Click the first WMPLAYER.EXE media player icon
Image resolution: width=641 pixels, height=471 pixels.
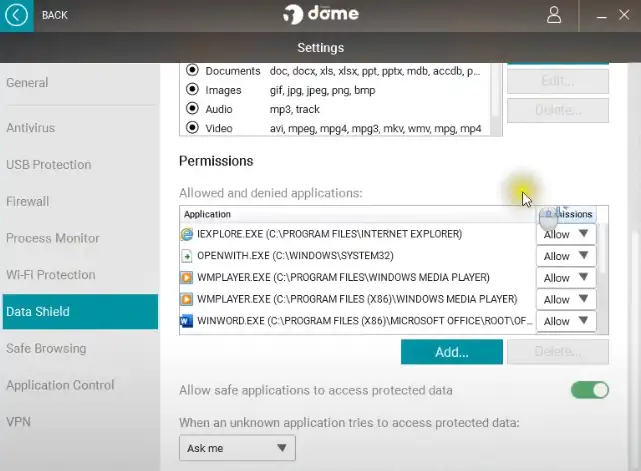tap(186, 277)
